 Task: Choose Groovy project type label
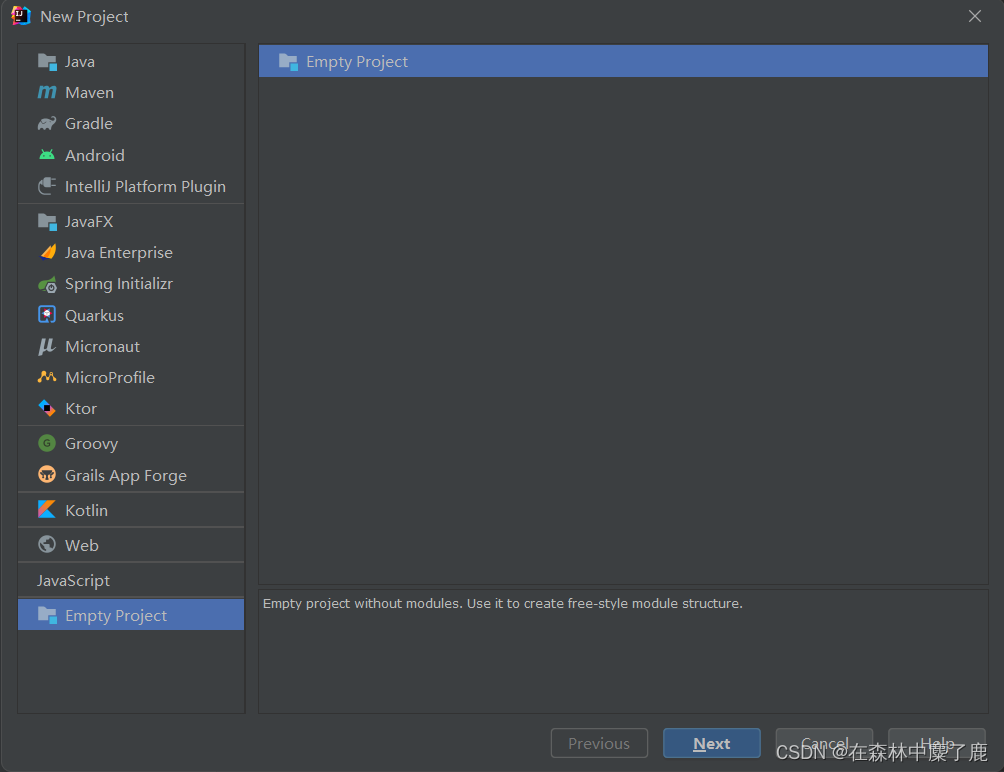click(x=92, y=444)
